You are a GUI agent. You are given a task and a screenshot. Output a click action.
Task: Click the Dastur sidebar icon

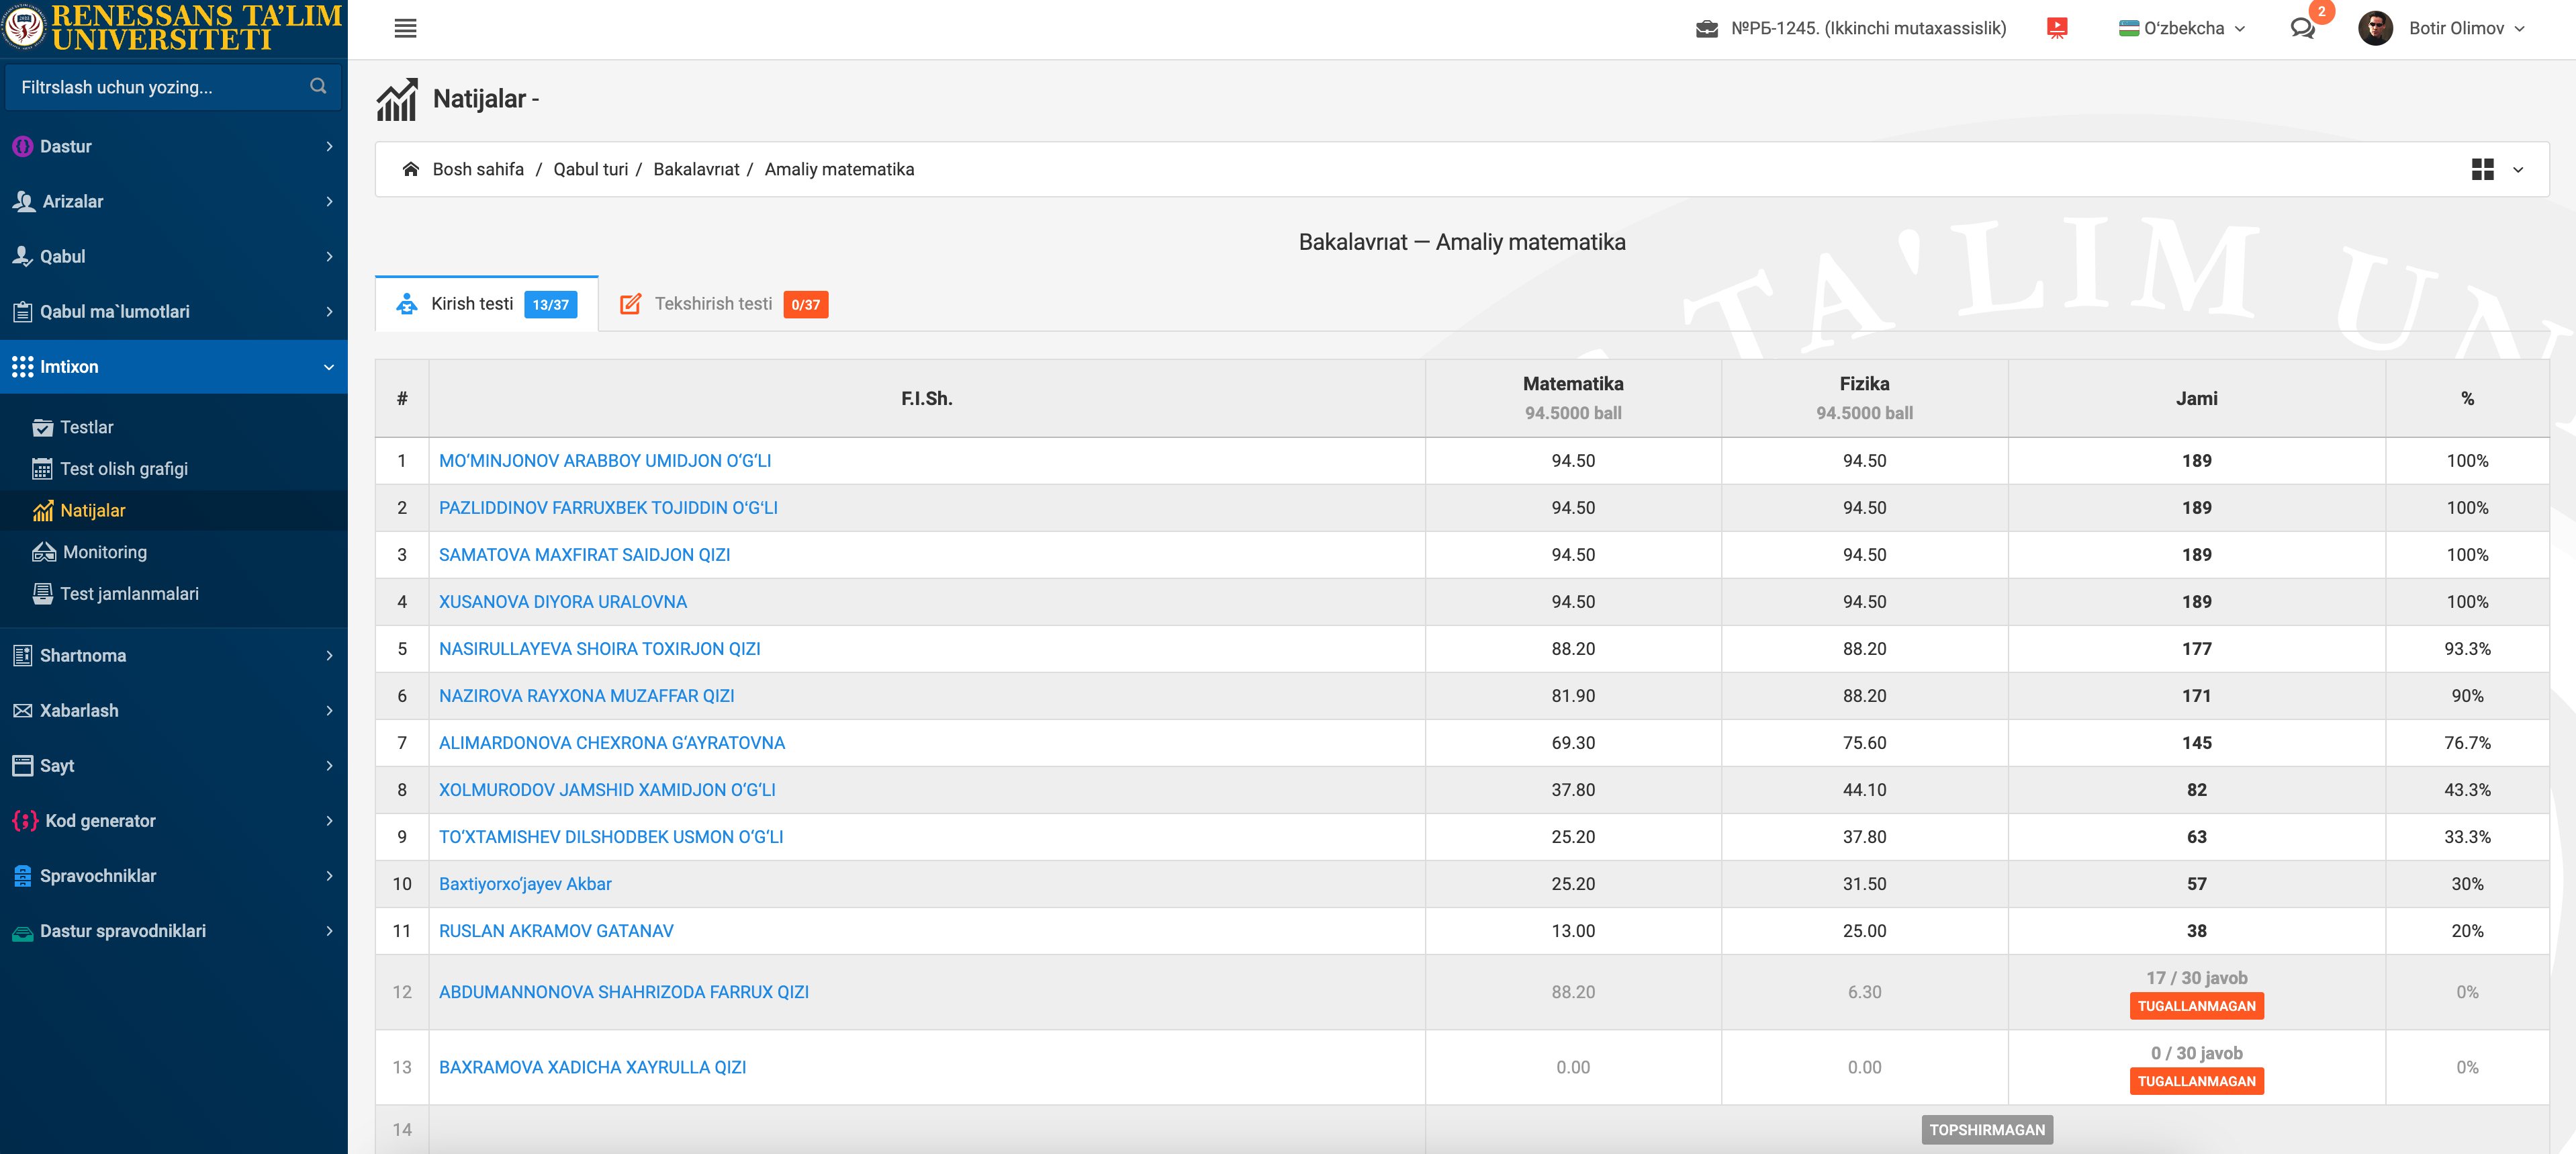[x=22, y=146]
